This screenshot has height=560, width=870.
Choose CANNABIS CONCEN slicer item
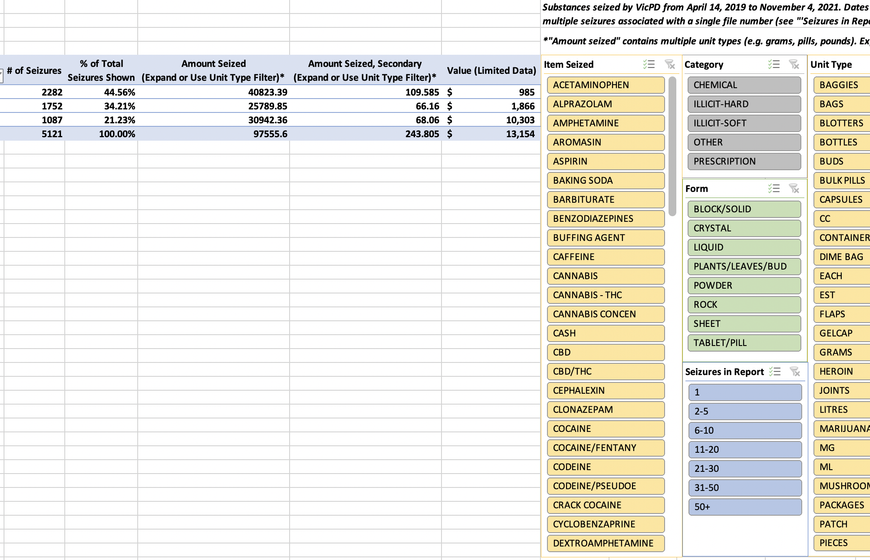(605, 314)
